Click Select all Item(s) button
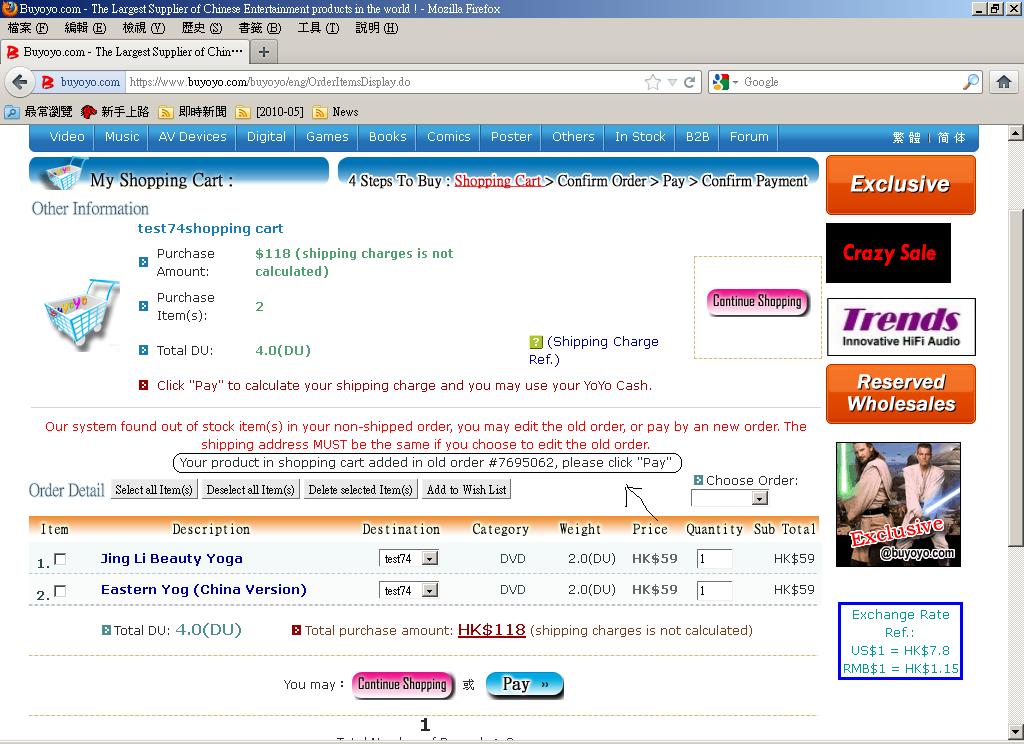This screenshot has height=744, width=1024. [x=154, y=490]
